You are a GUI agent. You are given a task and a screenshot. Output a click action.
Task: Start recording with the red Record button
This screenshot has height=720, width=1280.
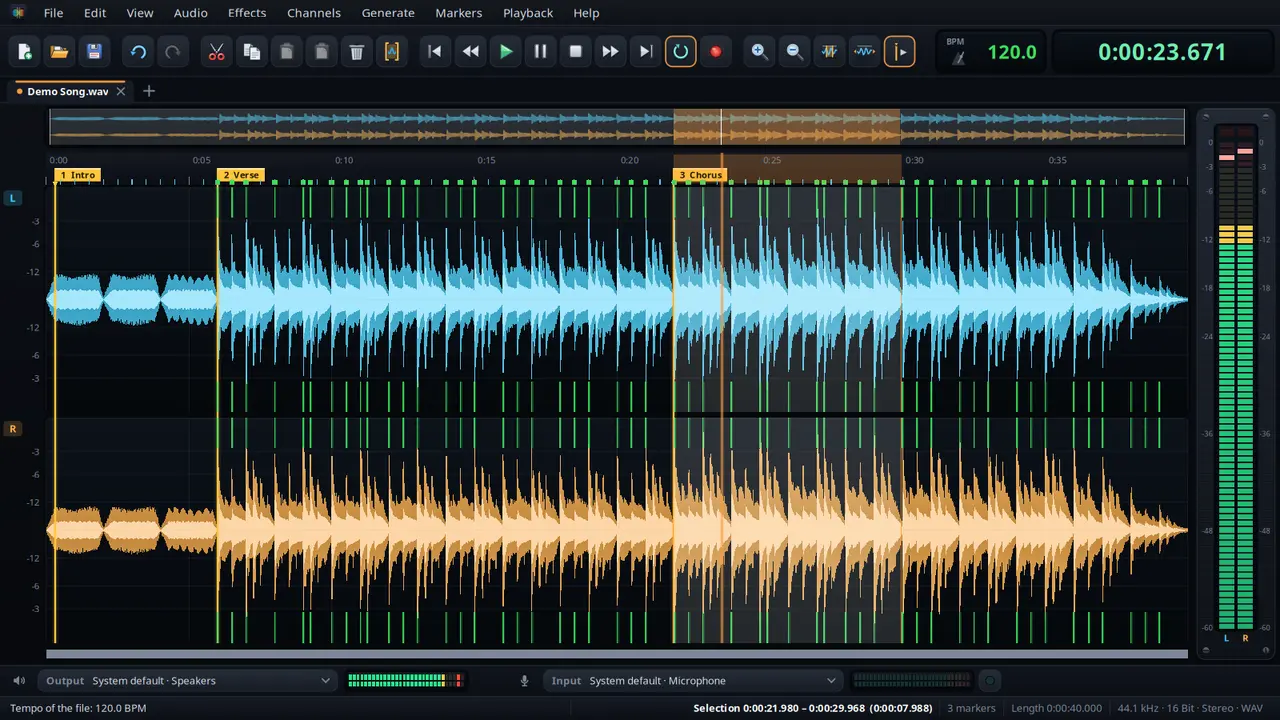pos(715,52)
